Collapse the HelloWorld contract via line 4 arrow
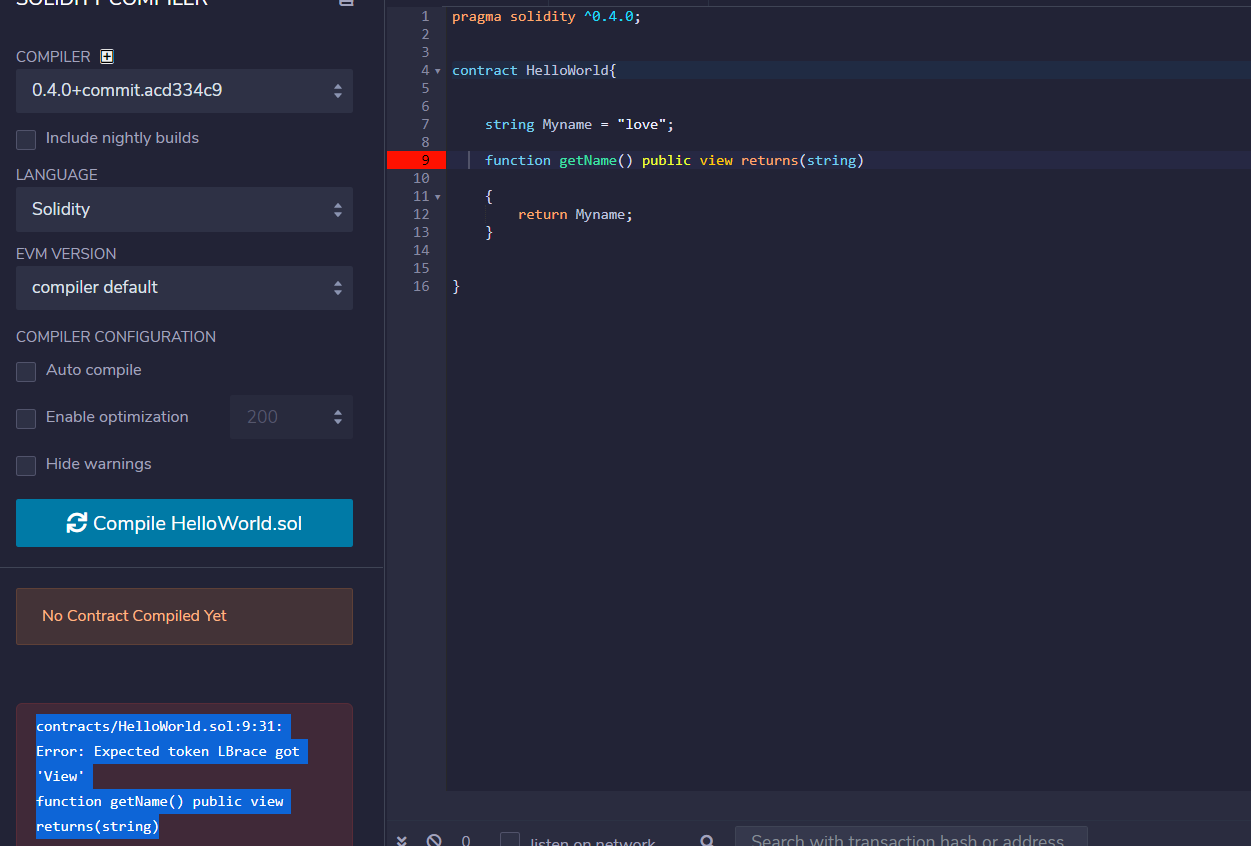Image resolution: width=1251 pixels, height=846 pixels. point(438,70)
